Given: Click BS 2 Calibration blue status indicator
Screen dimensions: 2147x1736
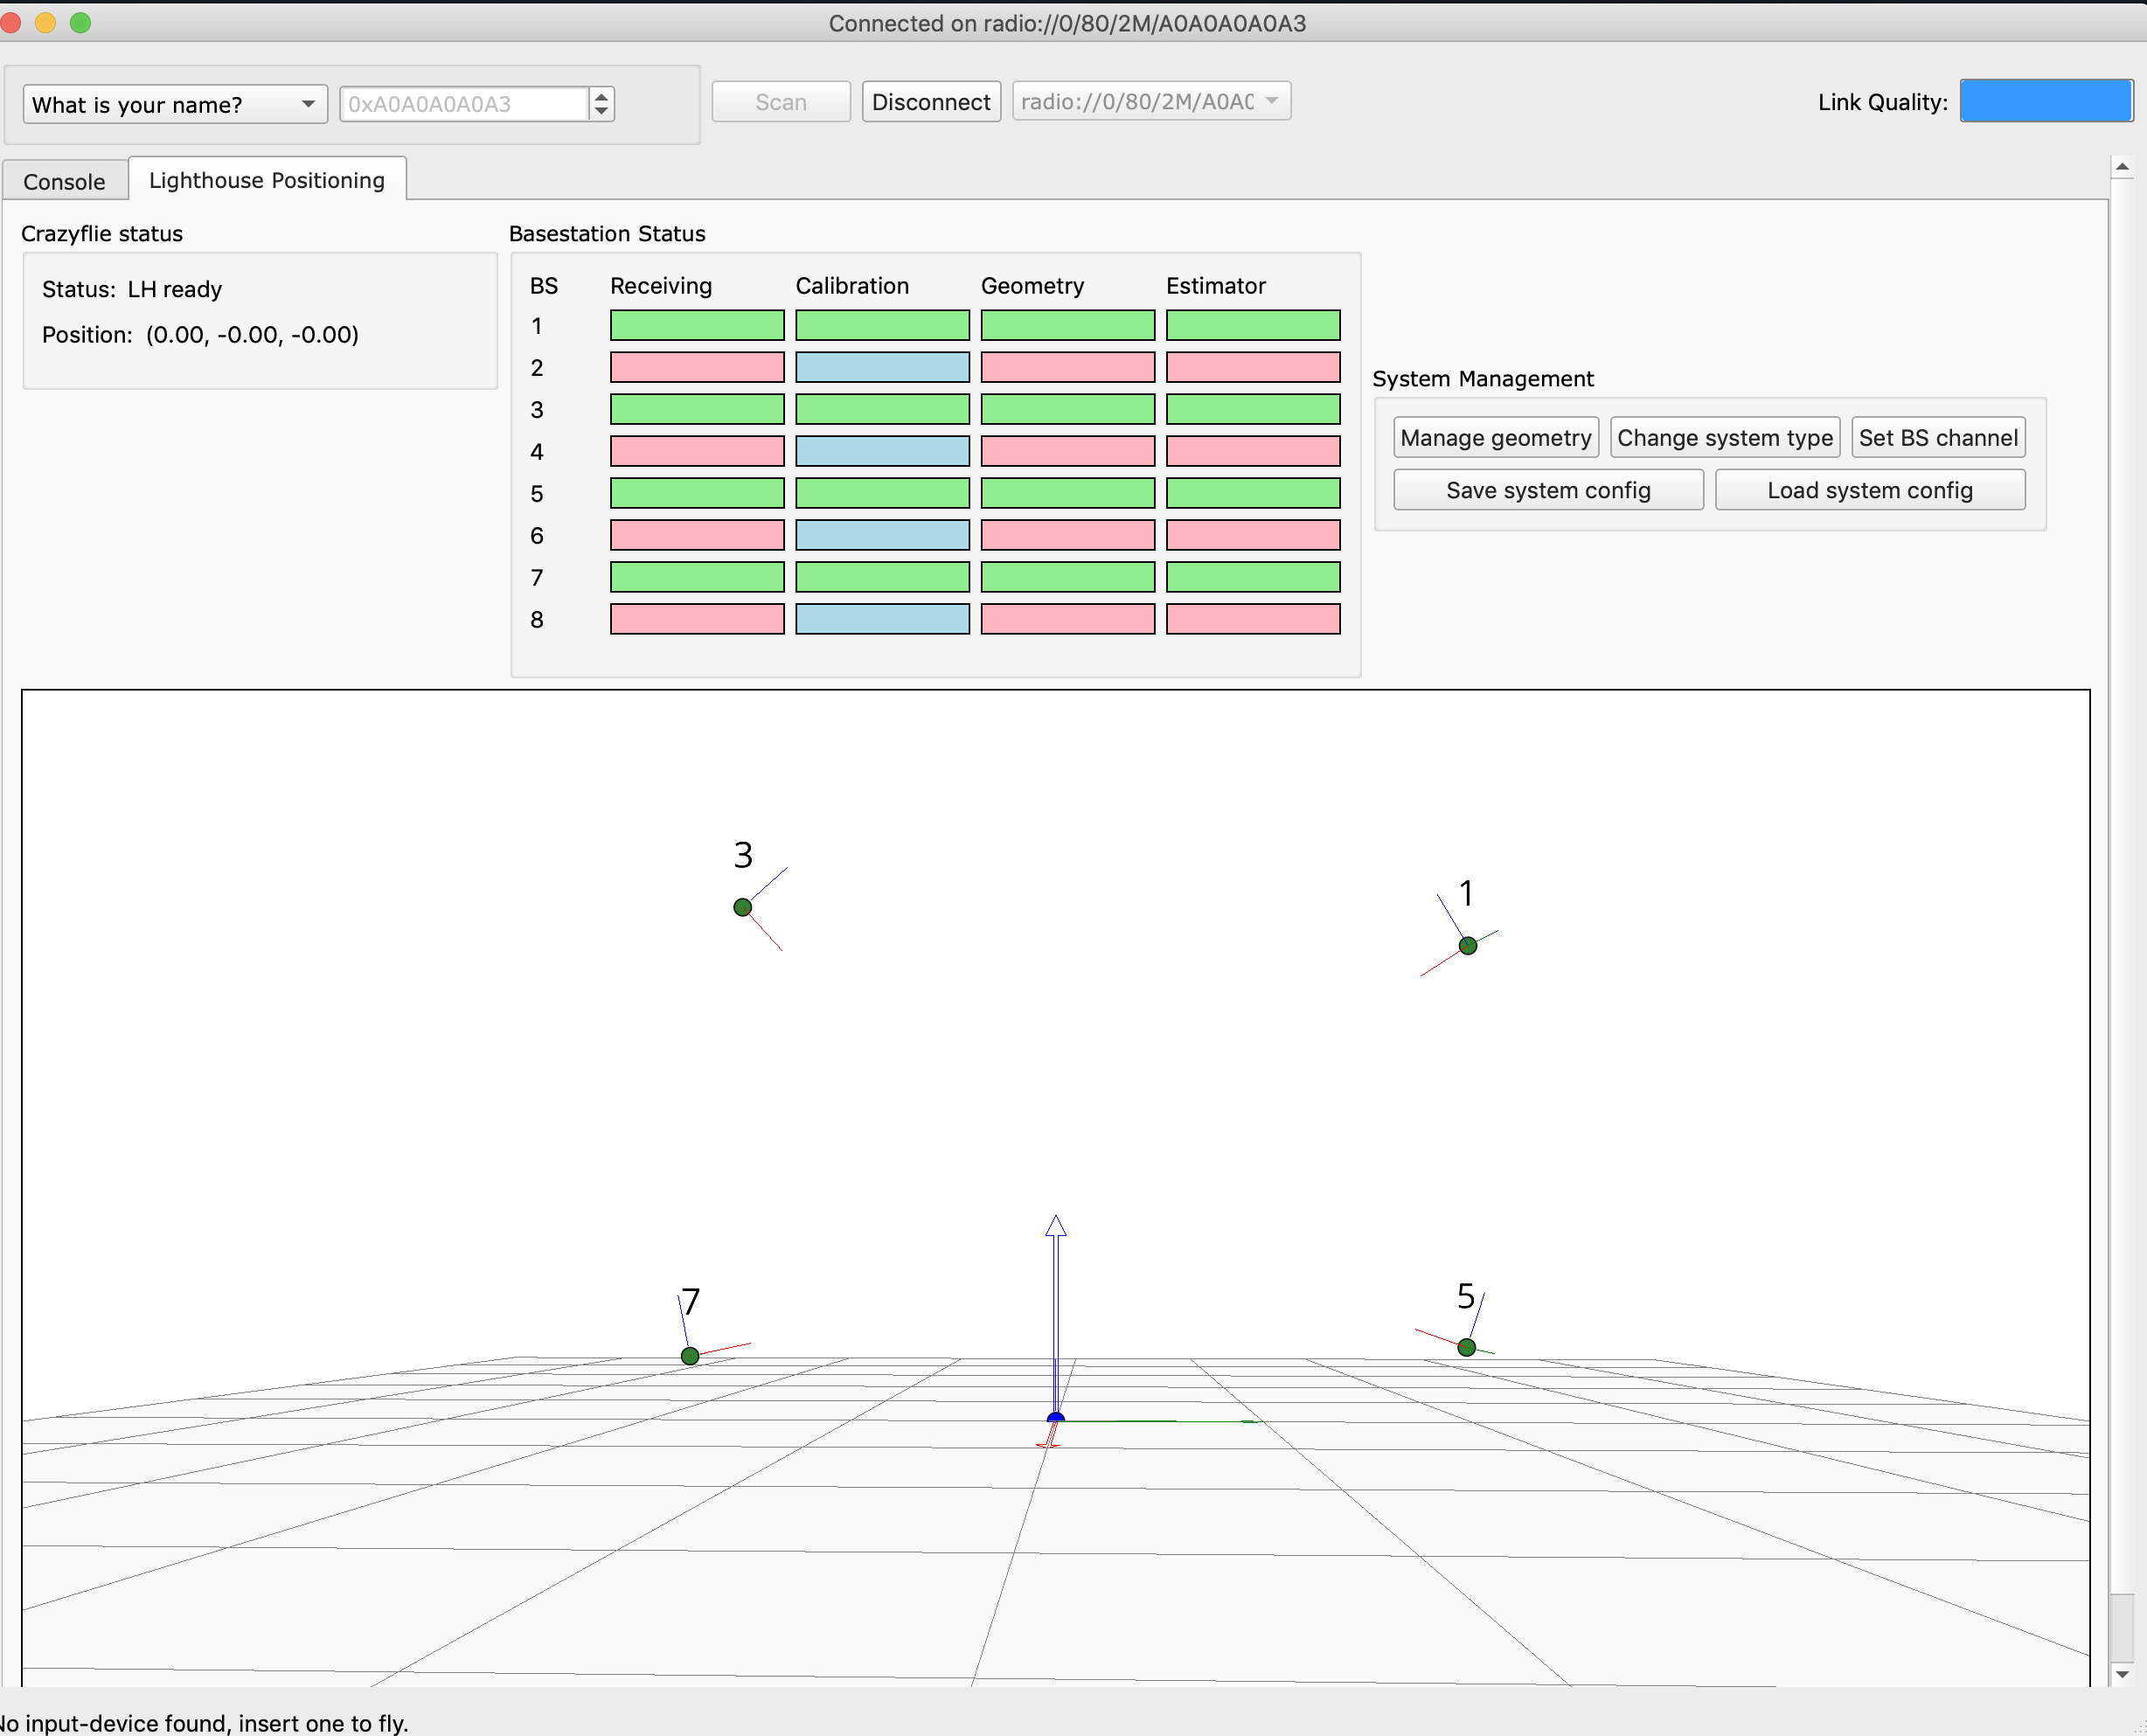Looking at the screenshot, I should (882, 367).
